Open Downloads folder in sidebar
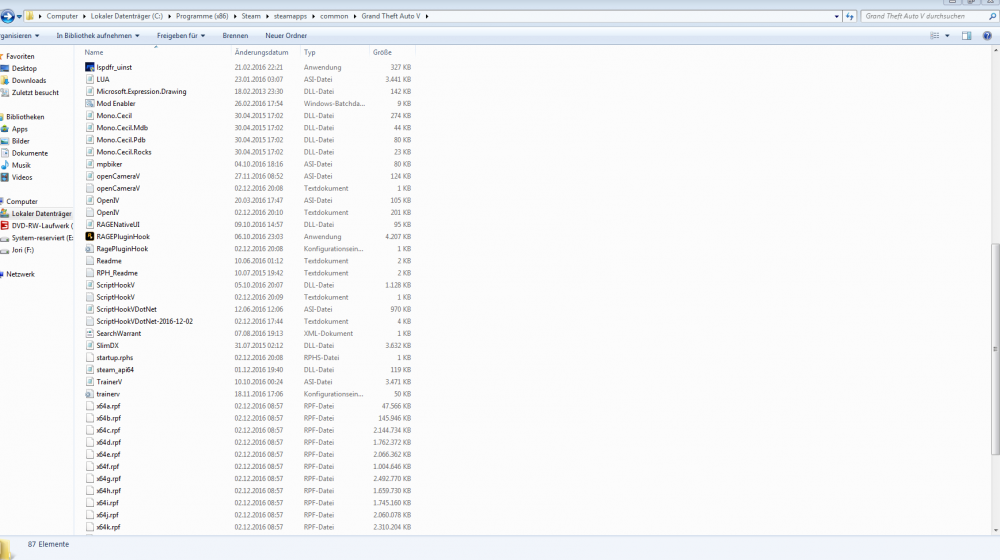 coord(29,80)
